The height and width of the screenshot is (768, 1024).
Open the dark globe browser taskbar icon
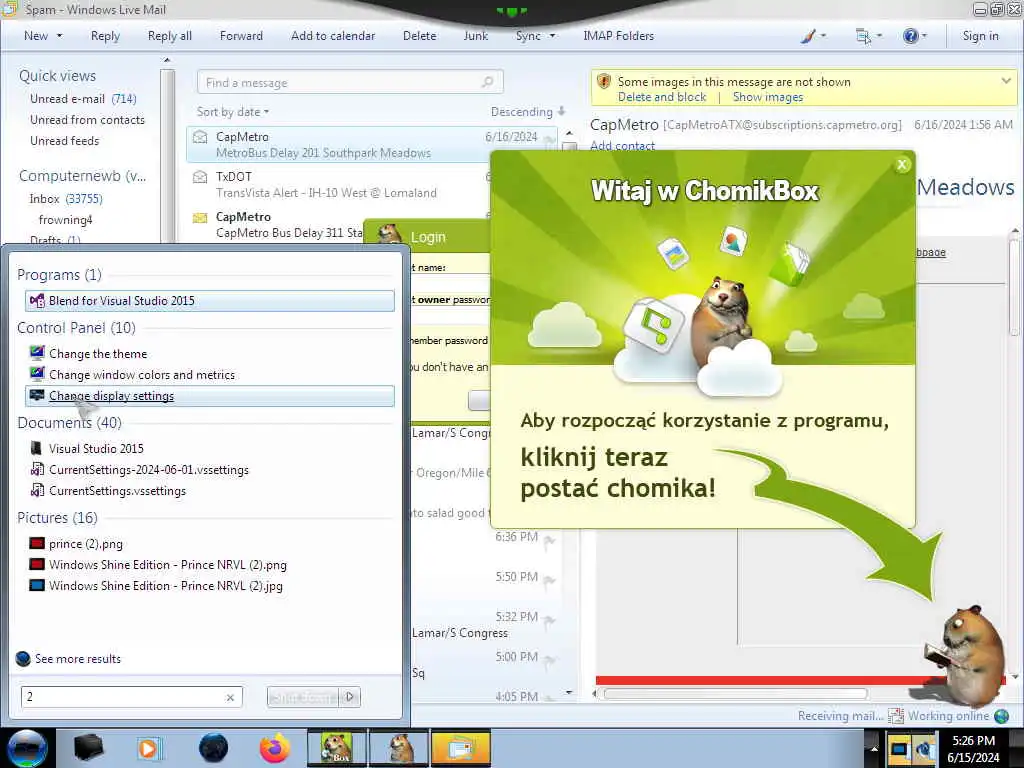(213, 748)
